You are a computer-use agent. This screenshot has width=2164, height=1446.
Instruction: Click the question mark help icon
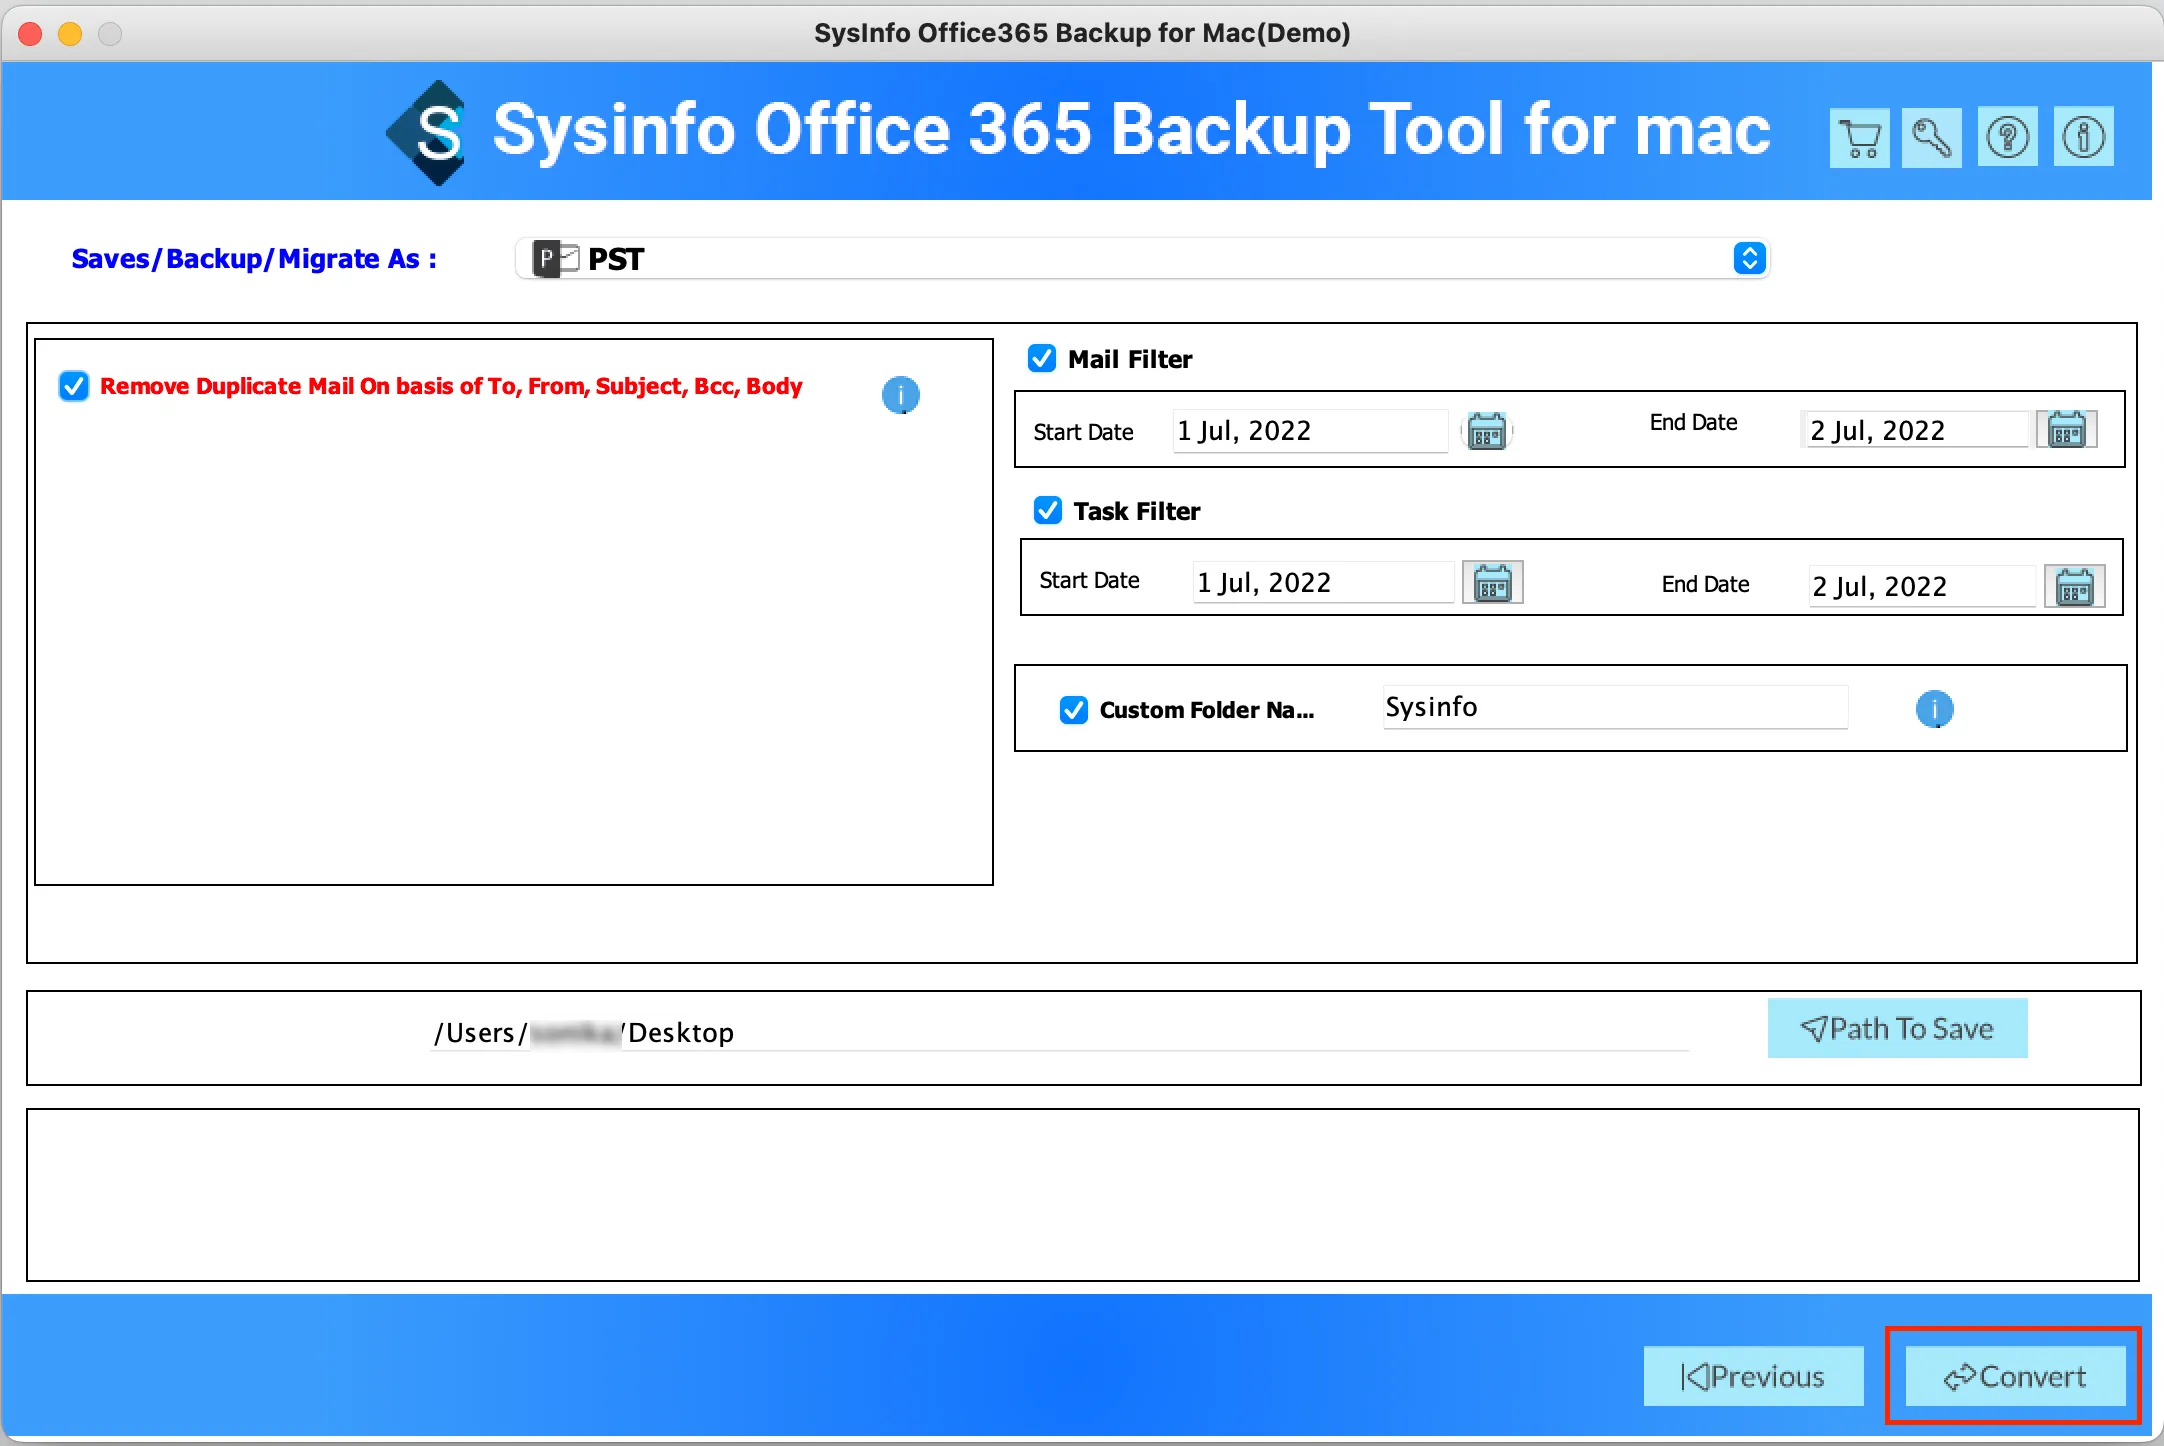tap(2007, 138)
